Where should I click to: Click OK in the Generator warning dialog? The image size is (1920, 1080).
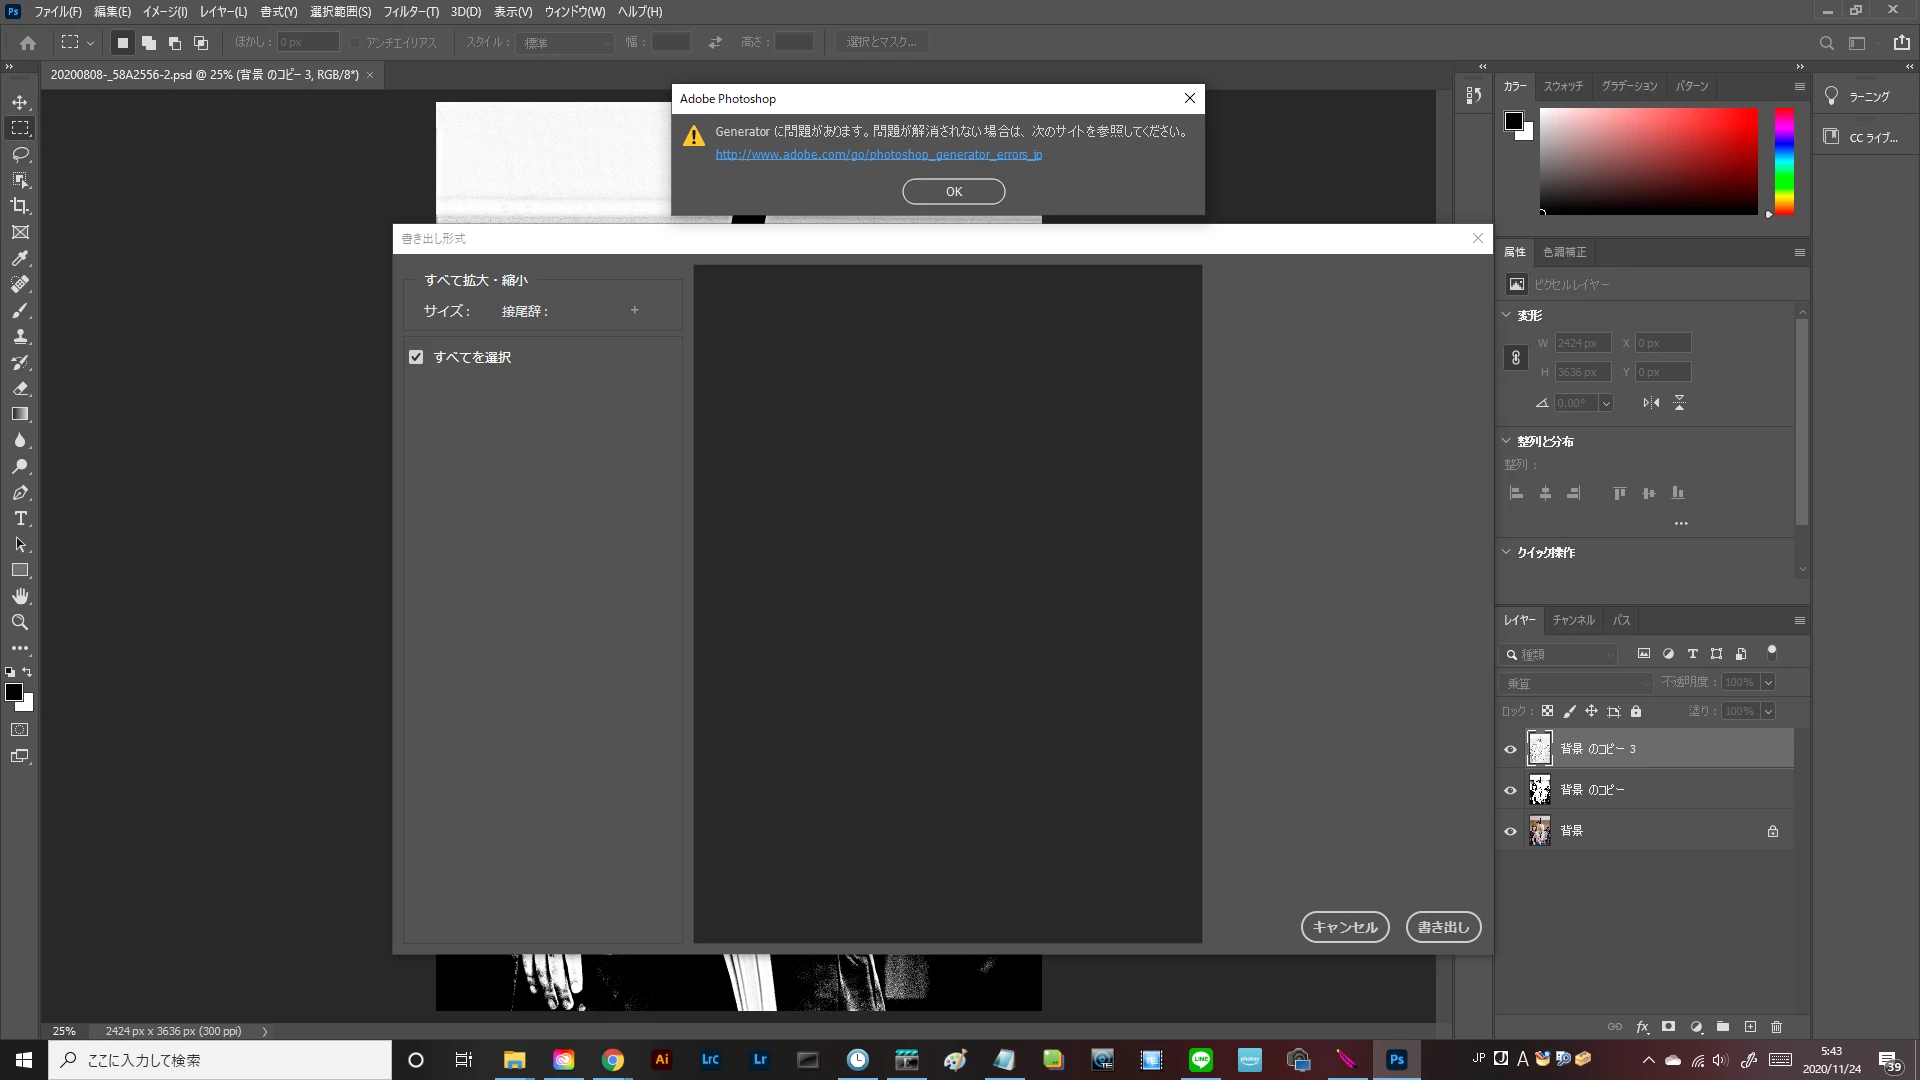click(953, 191)
